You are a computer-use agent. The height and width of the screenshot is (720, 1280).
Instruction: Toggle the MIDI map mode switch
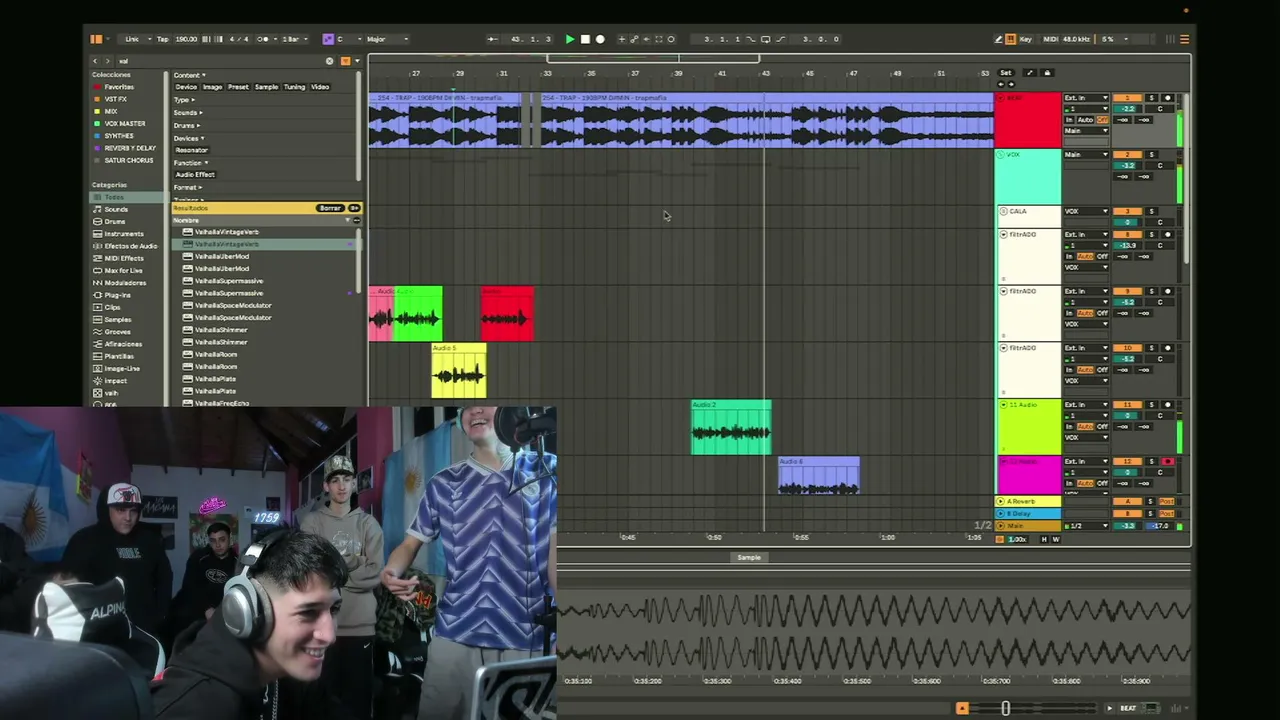[x=1050, y=39]
